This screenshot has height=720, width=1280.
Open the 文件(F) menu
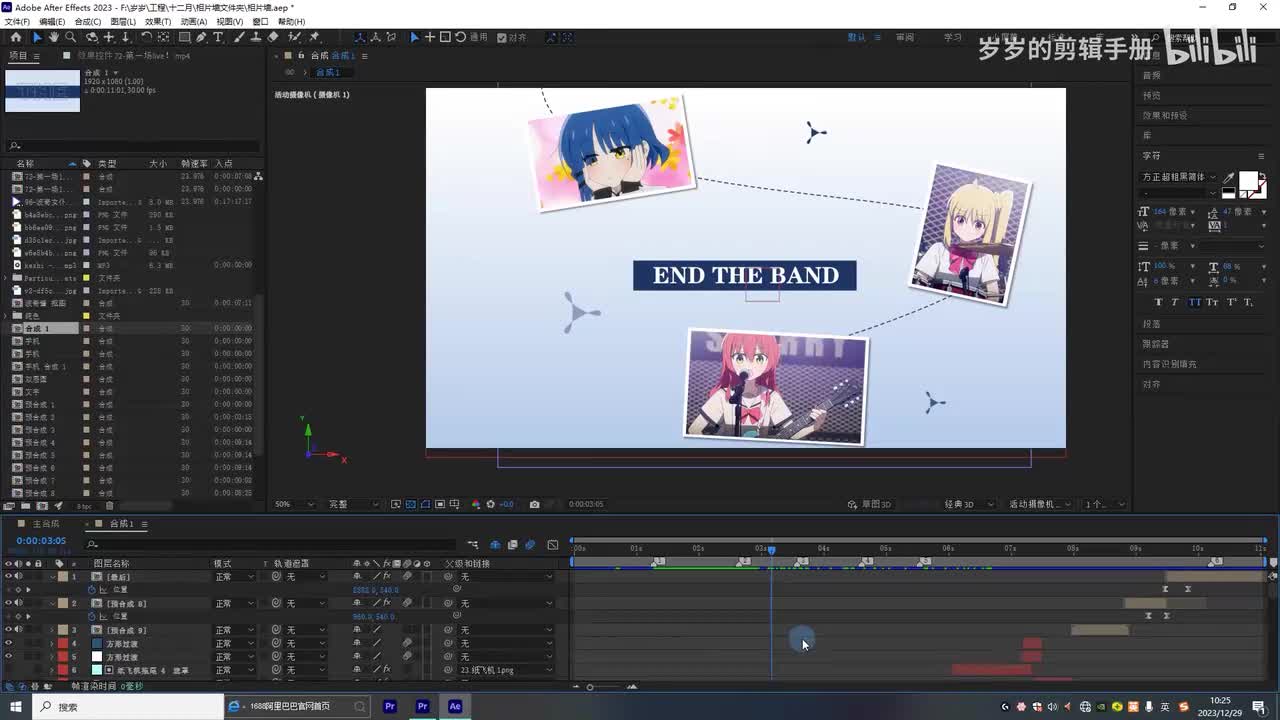pyautogui.click(x=17, y=21)
